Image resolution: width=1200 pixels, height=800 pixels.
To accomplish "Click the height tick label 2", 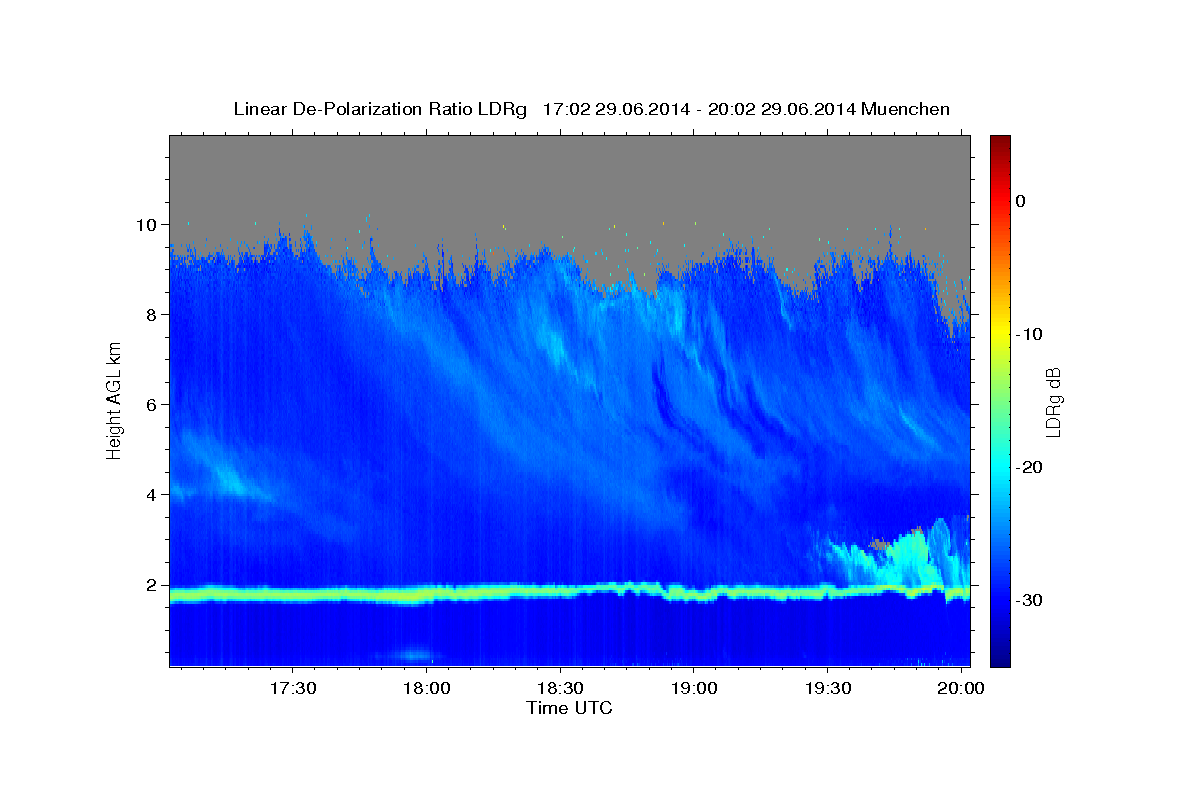I will click(152, 585).
